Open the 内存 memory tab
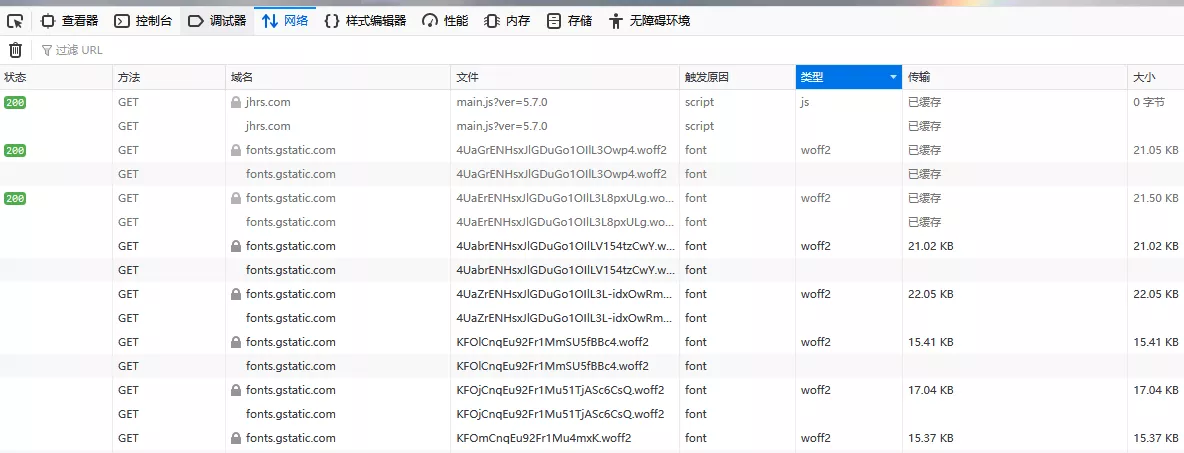 click(x=507, y=20)
